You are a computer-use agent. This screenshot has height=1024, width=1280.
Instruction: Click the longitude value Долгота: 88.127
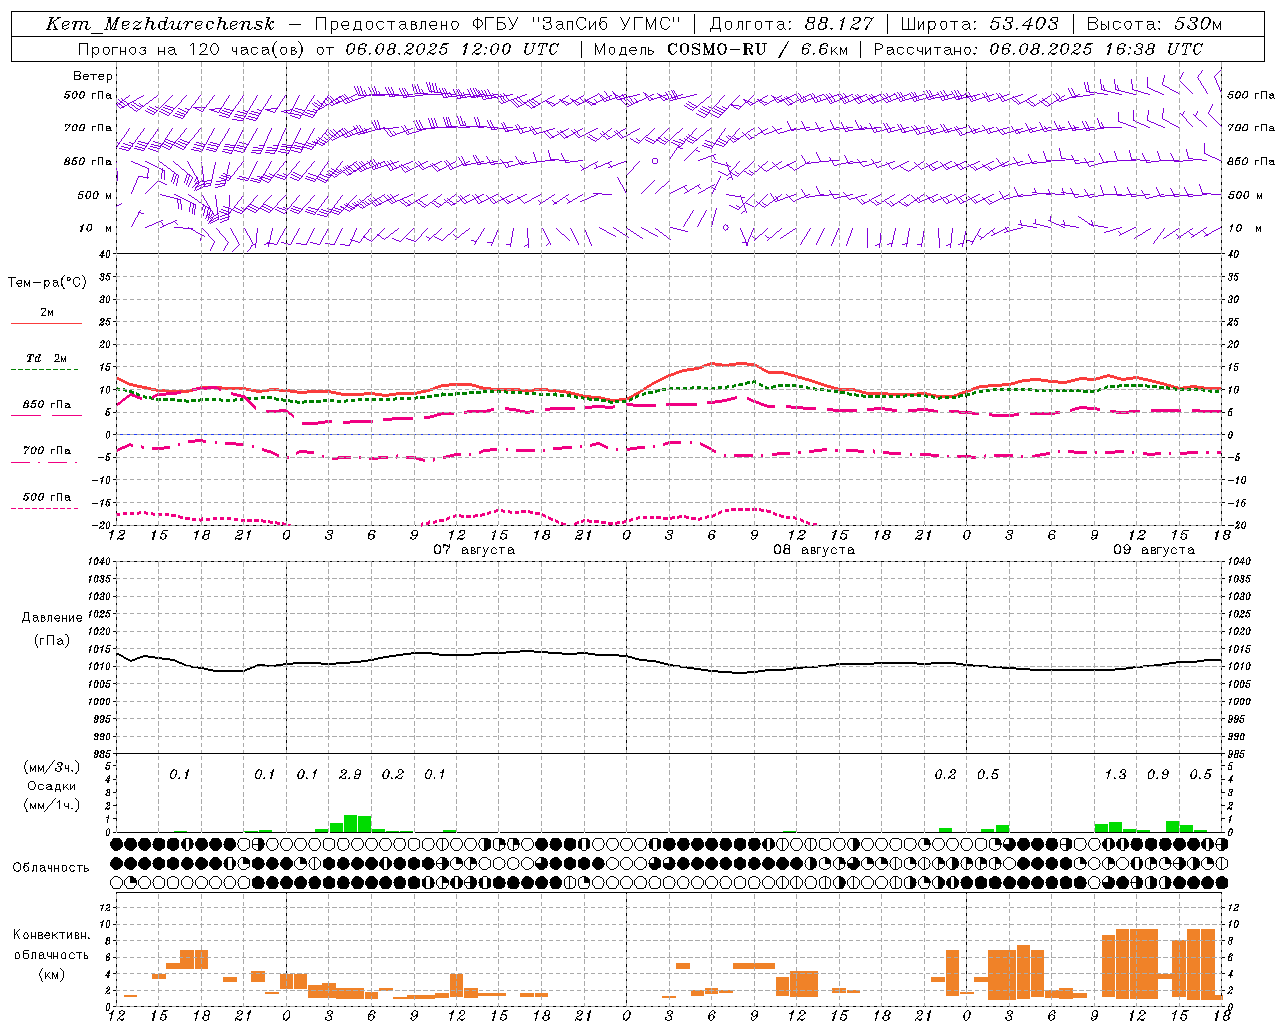(x=792, y=24)
